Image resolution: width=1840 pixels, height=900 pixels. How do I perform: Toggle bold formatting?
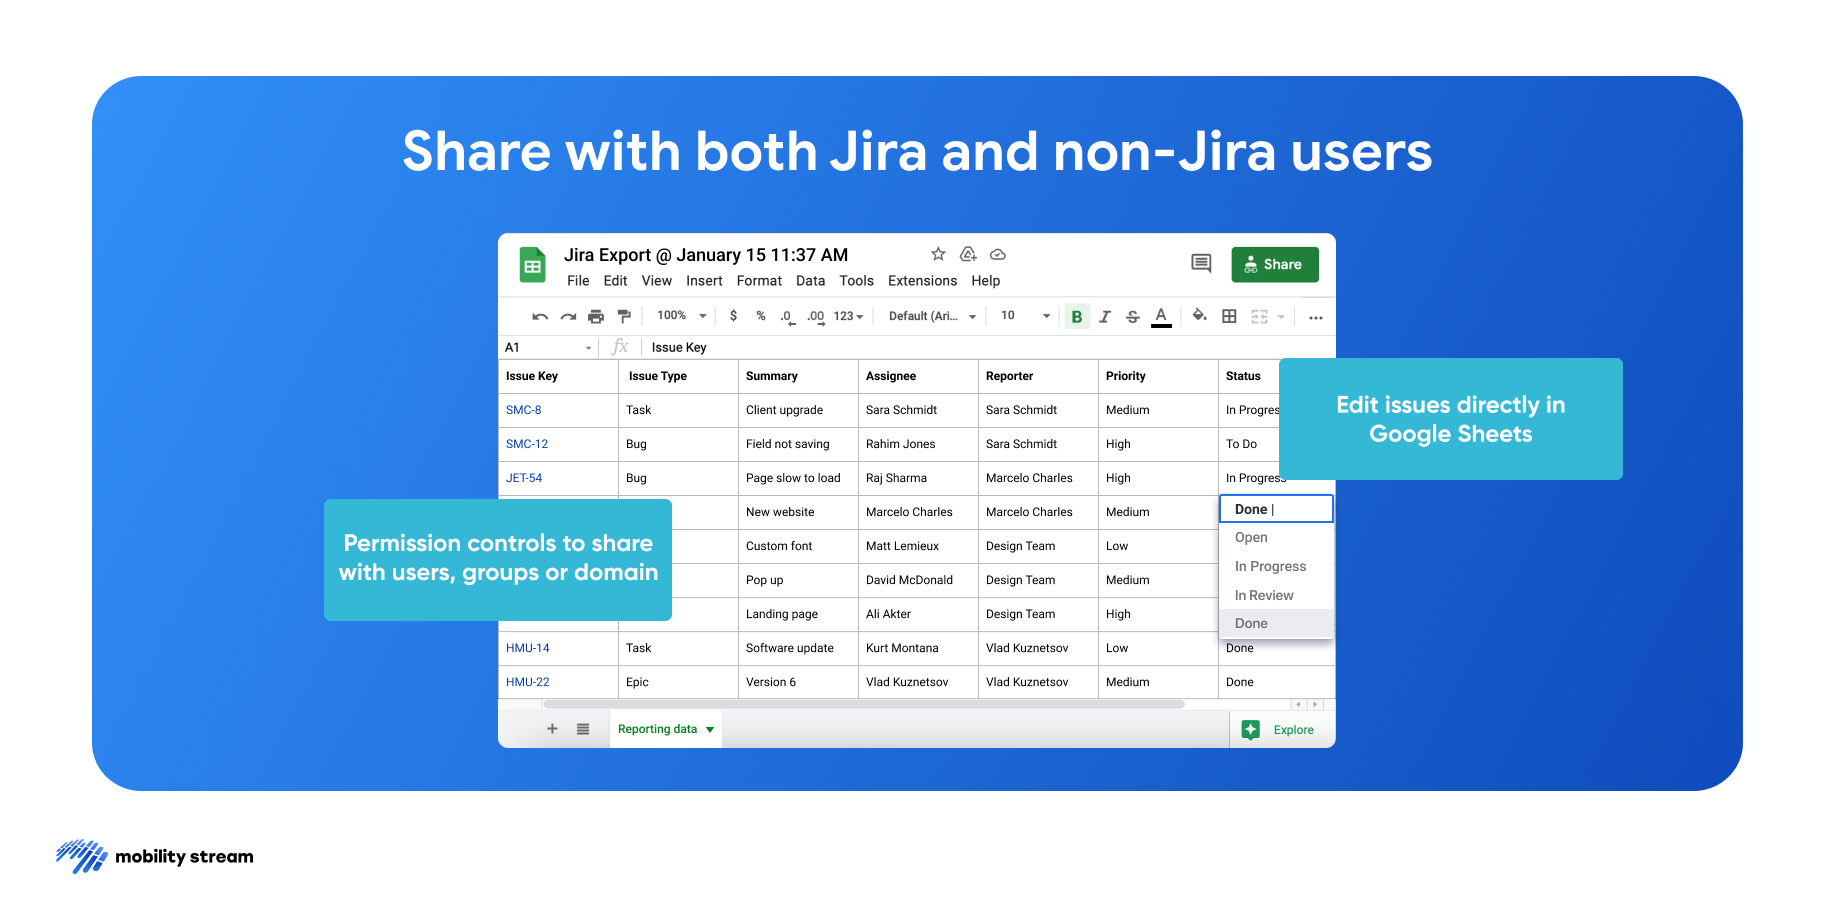(1077, 316)
